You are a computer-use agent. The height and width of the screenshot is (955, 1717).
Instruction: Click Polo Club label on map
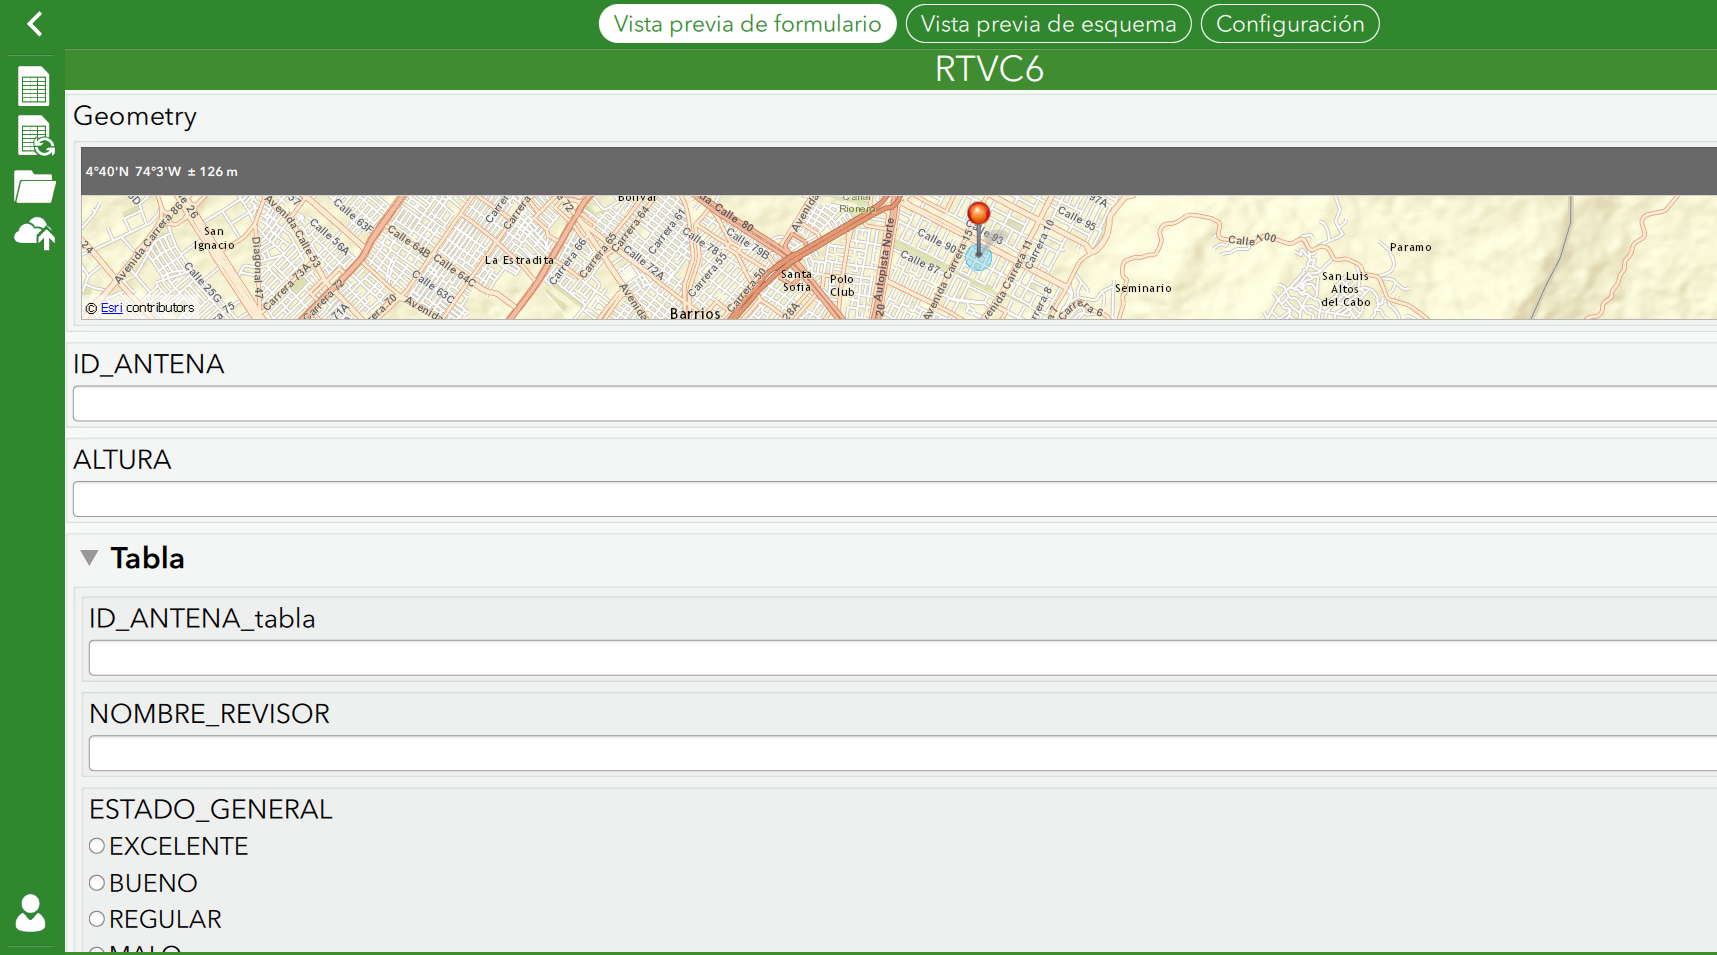842,286
